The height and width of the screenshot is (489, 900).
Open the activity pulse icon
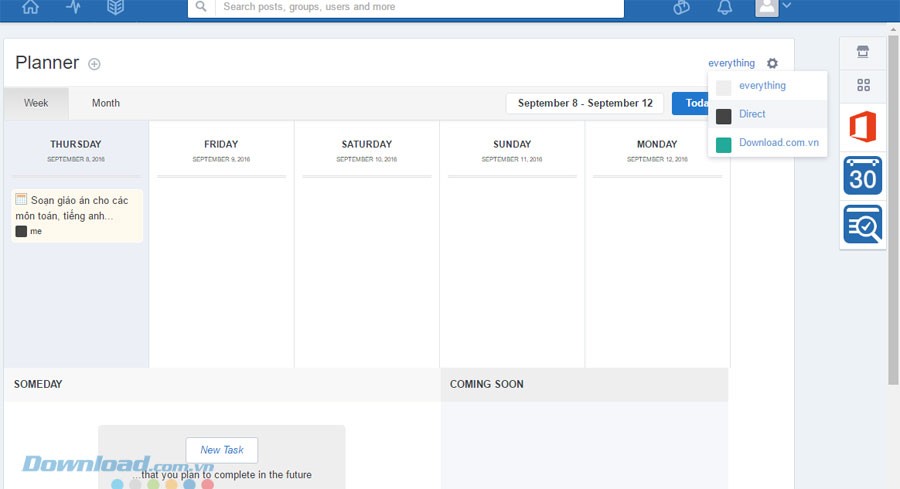point(74,7)
